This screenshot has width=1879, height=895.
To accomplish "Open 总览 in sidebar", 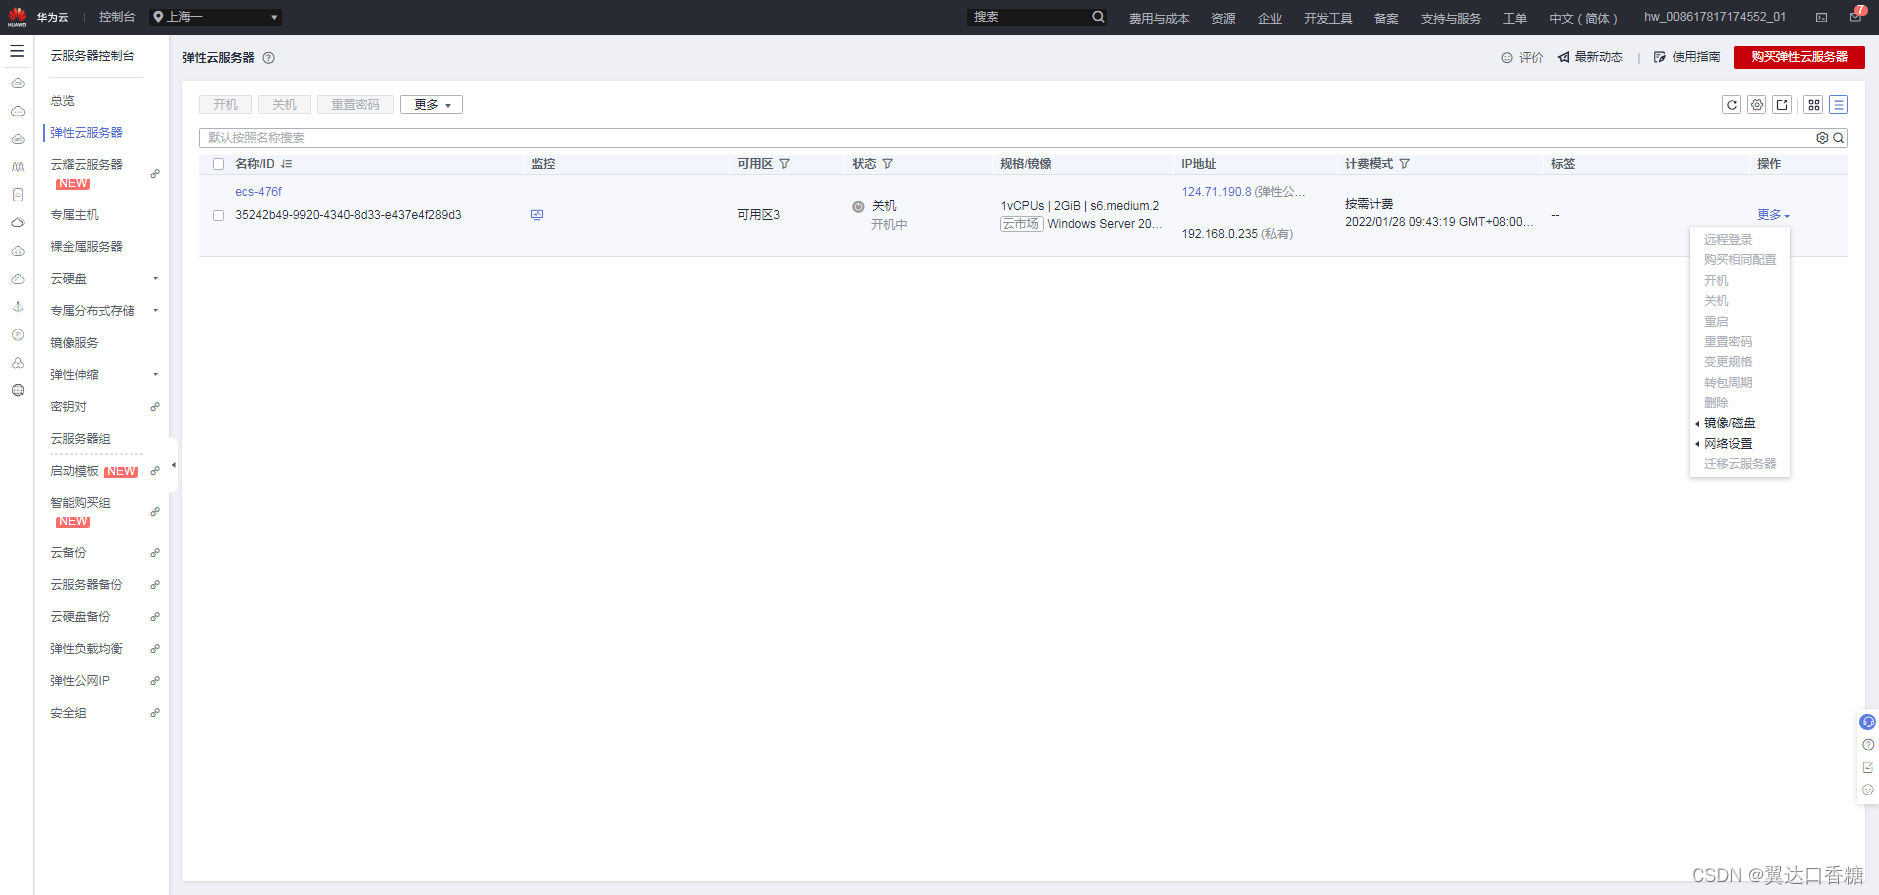I will [x=63, y=101].
